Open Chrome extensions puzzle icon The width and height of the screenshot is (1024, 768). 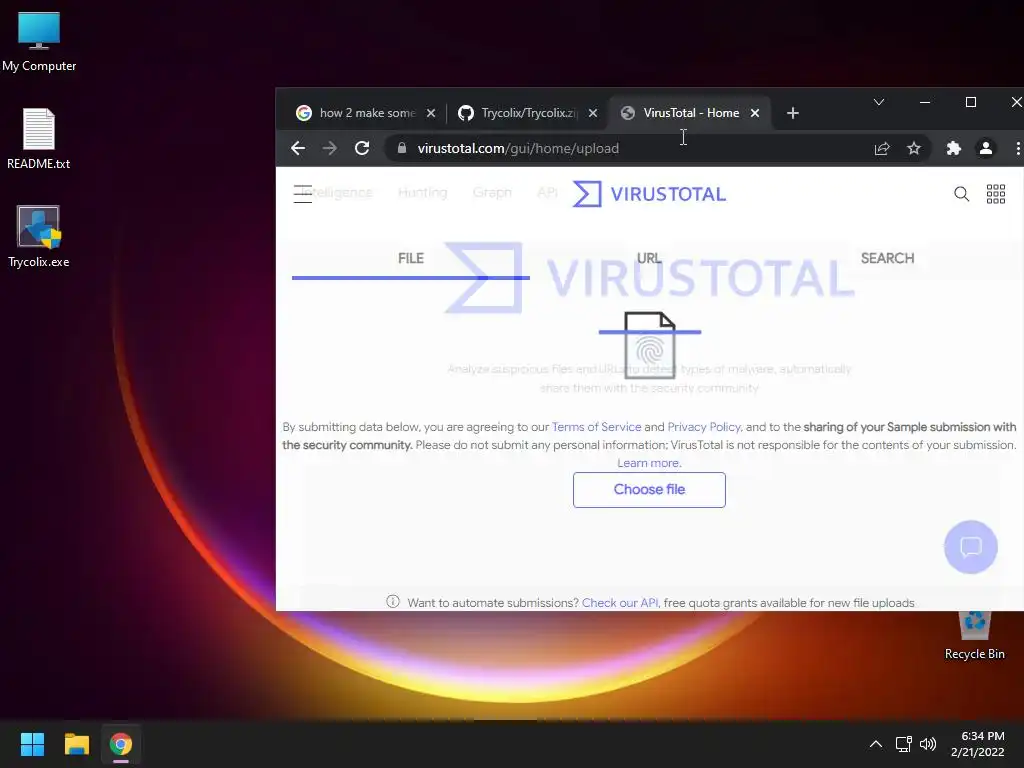pyautogui.click(x=954, y=148)
